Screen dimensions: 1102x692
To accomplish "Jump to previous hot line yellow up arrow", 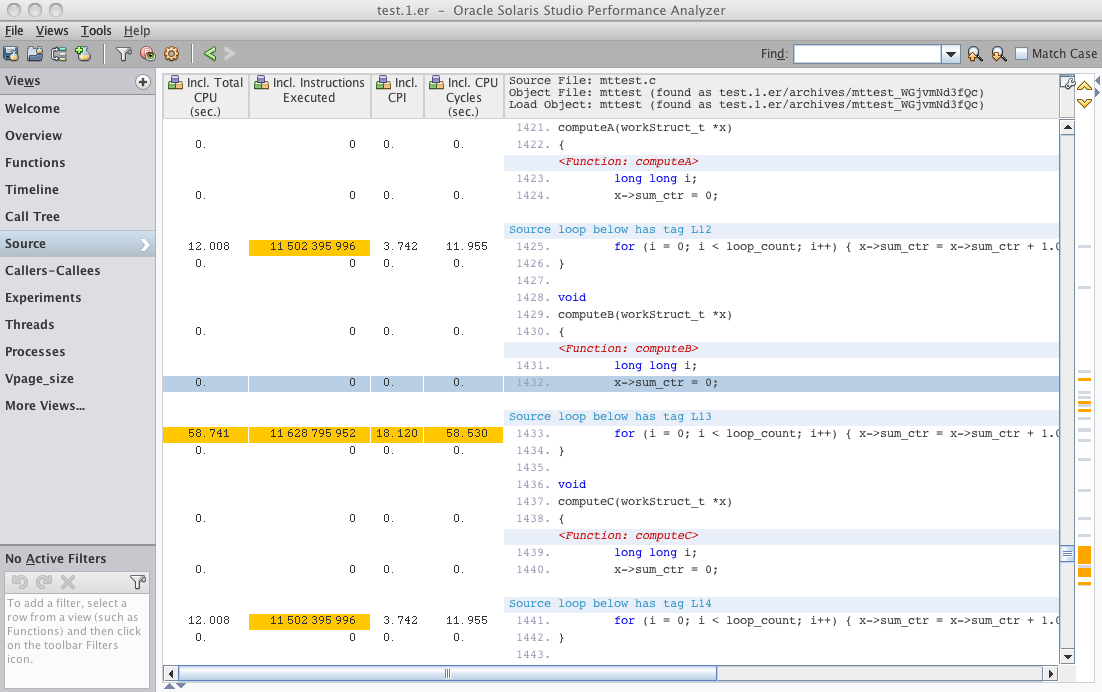I will point(1084,86).
